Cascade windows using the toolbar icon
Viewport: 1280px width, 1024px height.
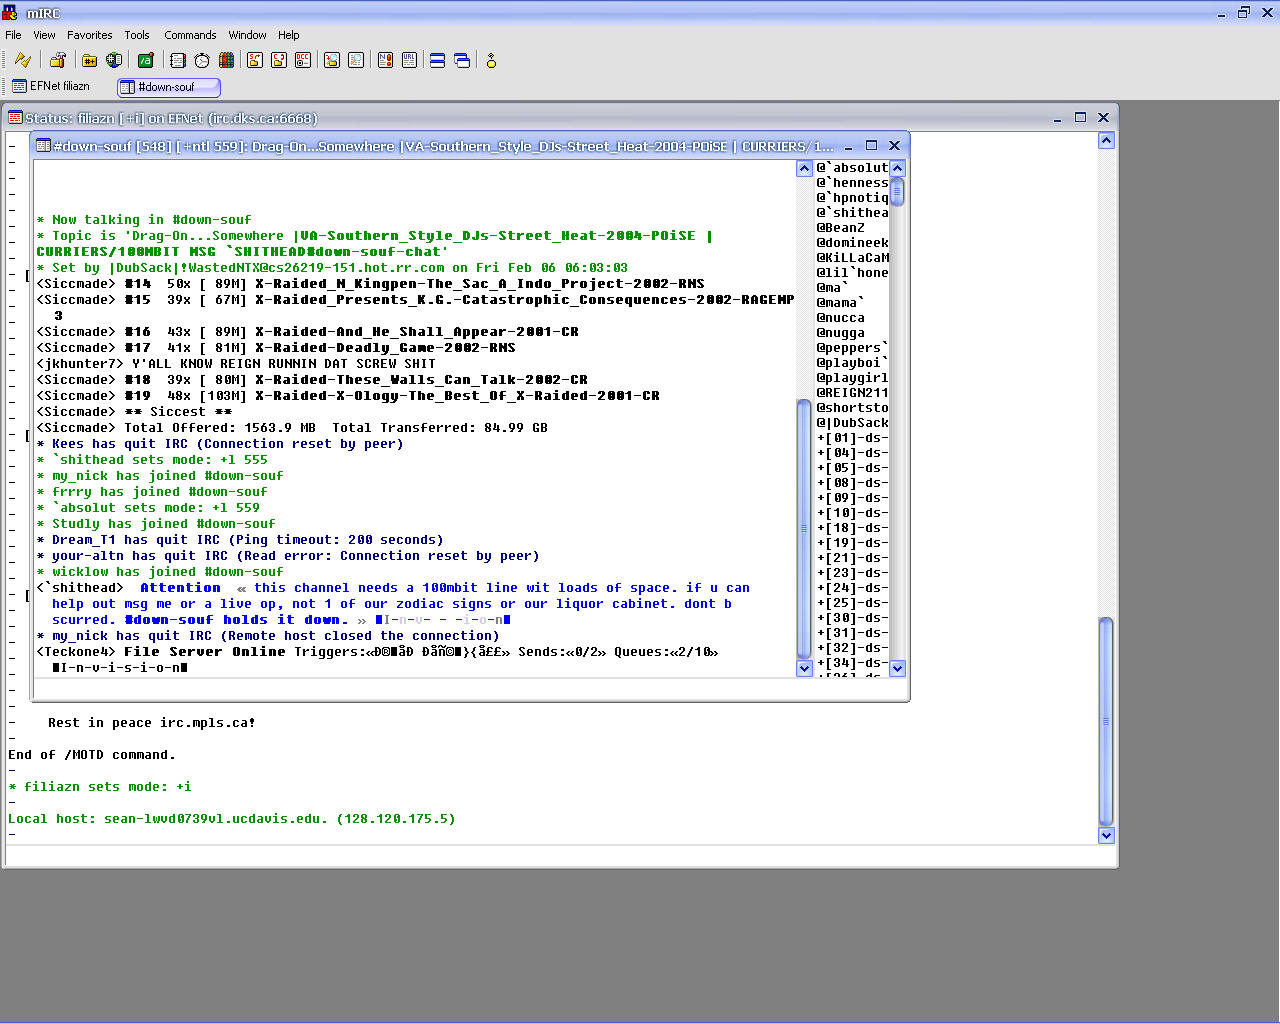(x=461, y=60)
